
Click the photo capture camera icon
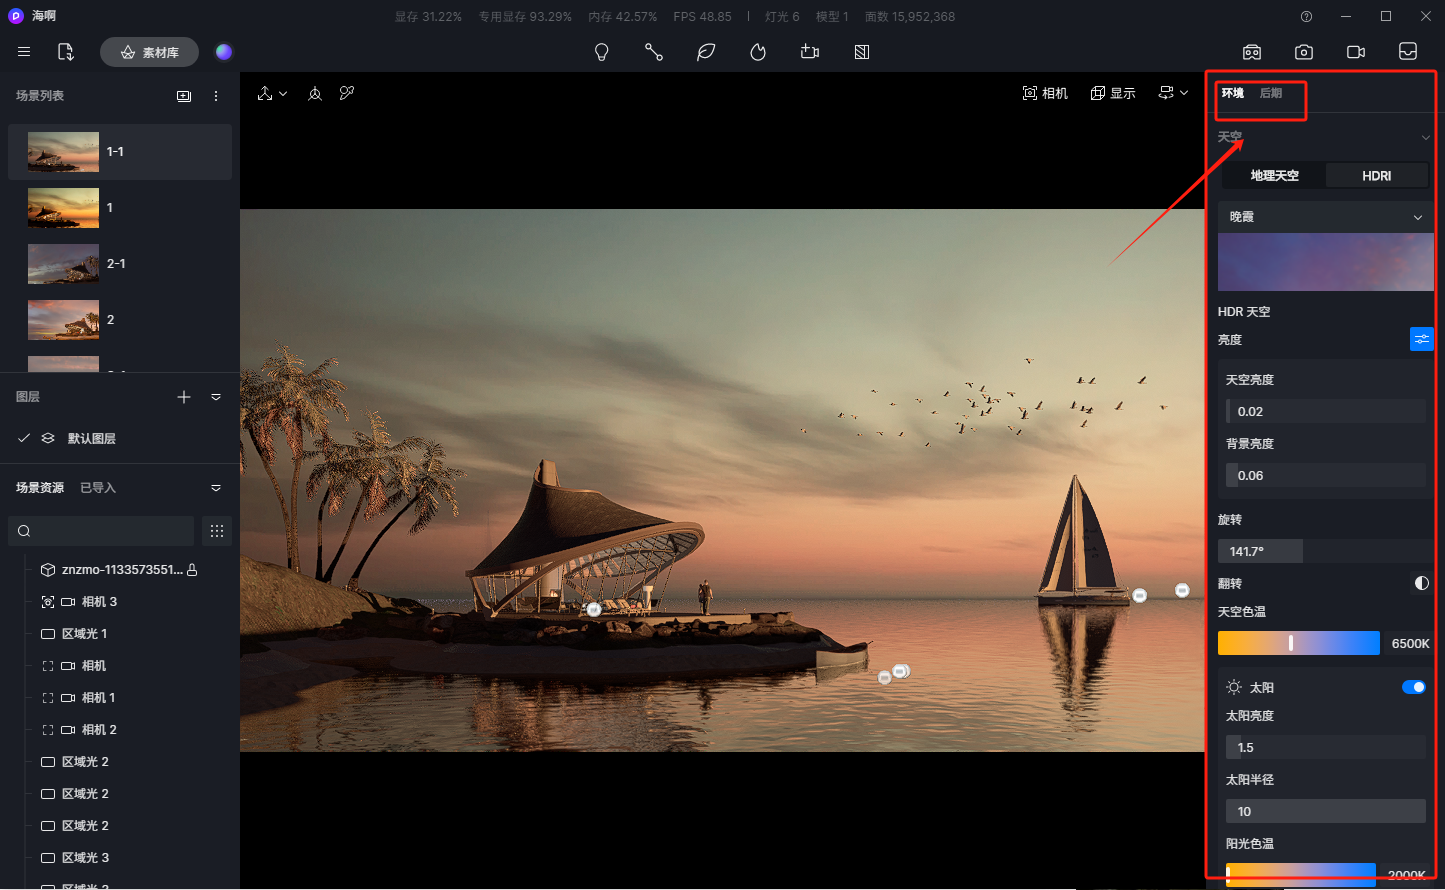(x=1303, y=52)
